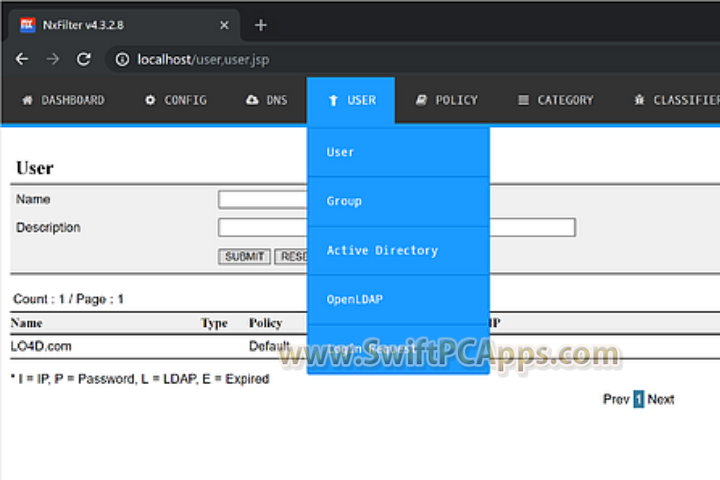Open the USER menu label

362,100
